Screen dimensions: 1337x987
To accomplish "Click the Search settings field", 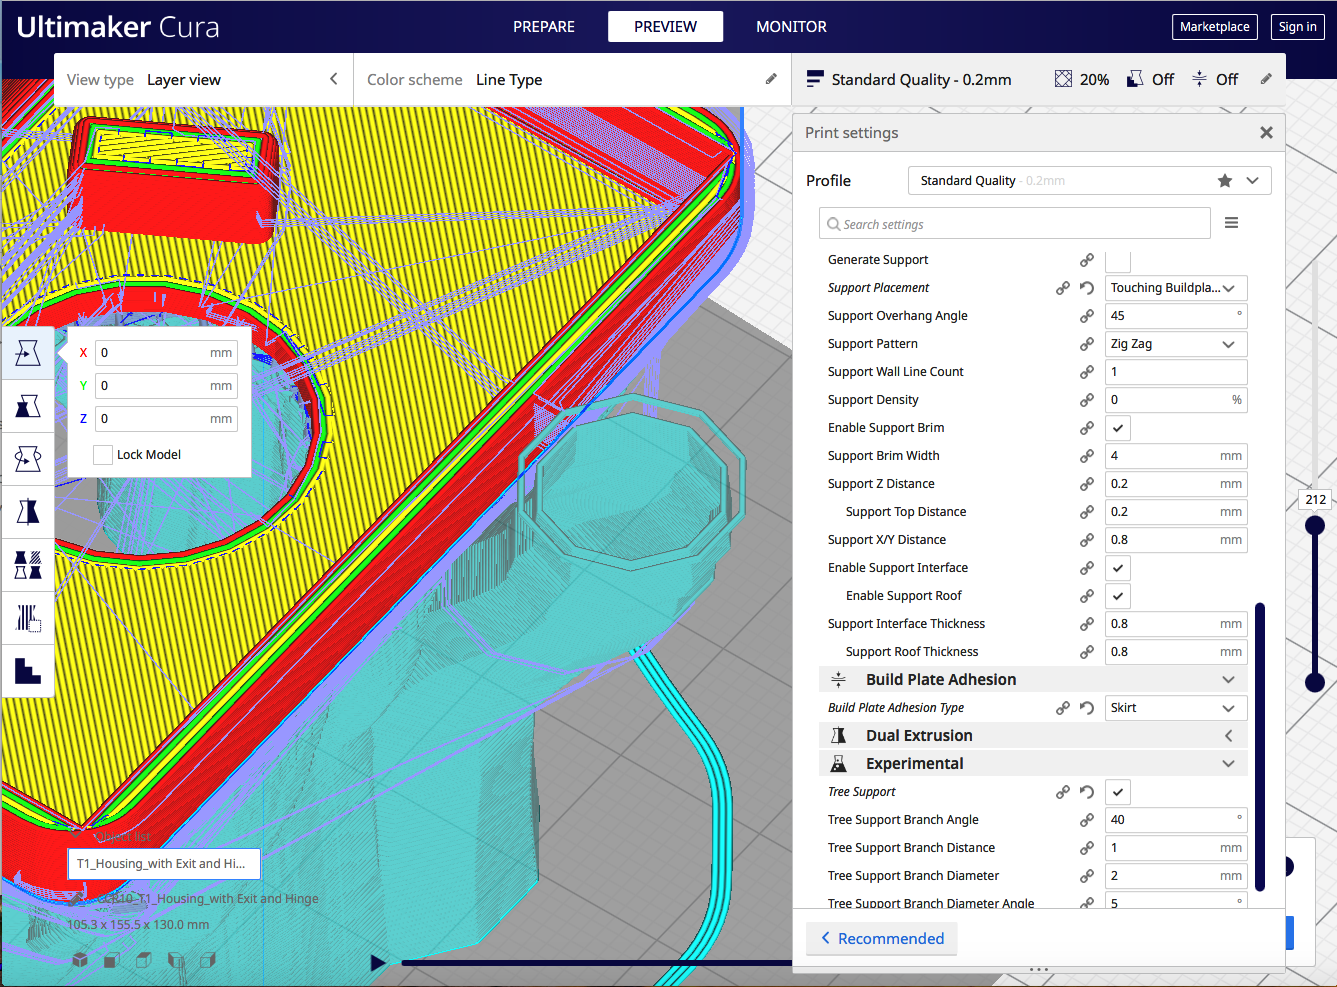I will pos(1014,223).
